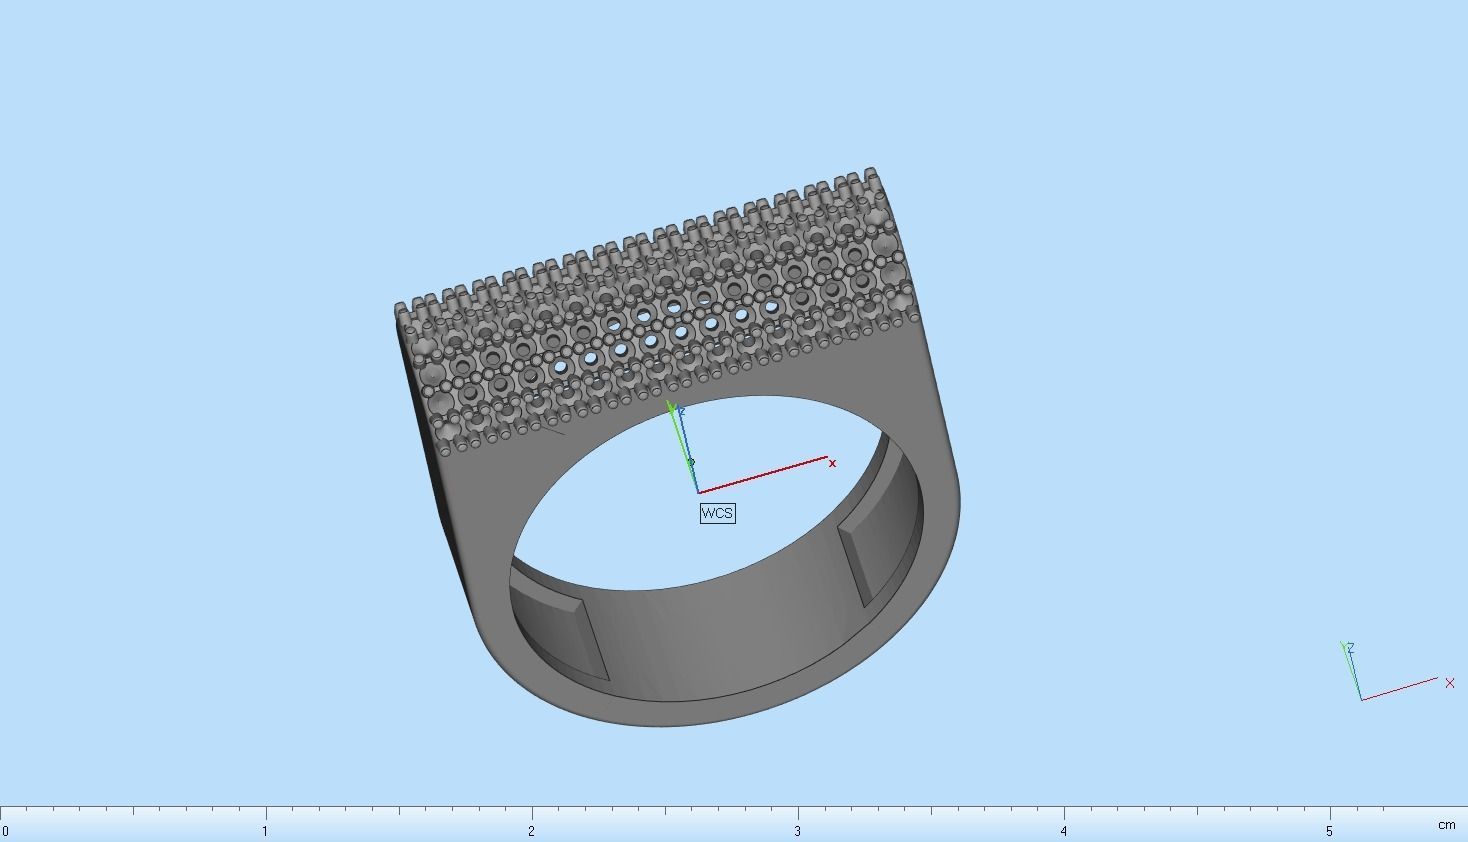Click the red X axis label at WCS
The width and height of the screenshot is (1468, 842).
click(832, 463)
